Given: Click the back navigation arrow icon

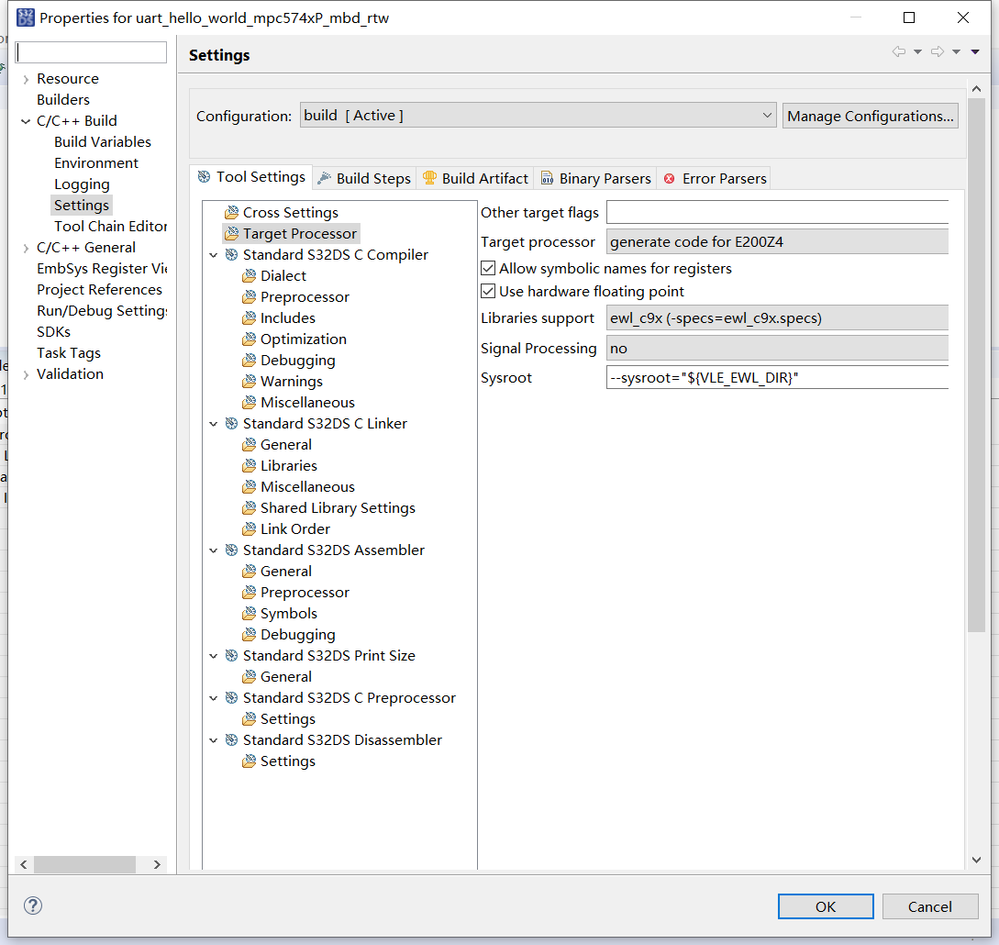Looking at the screenshot, I should (x=898, y=52).
